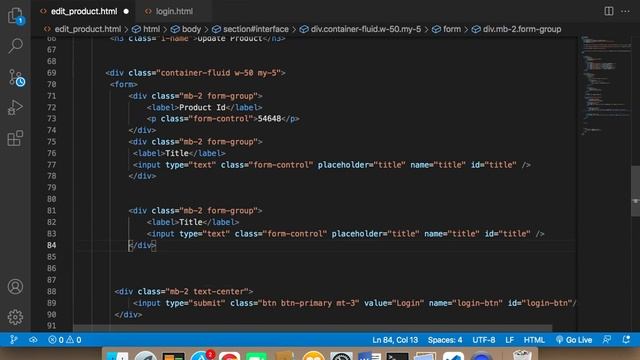Click line number 69 in the gutter
This screenshot has height=360, width=640.
51,73
